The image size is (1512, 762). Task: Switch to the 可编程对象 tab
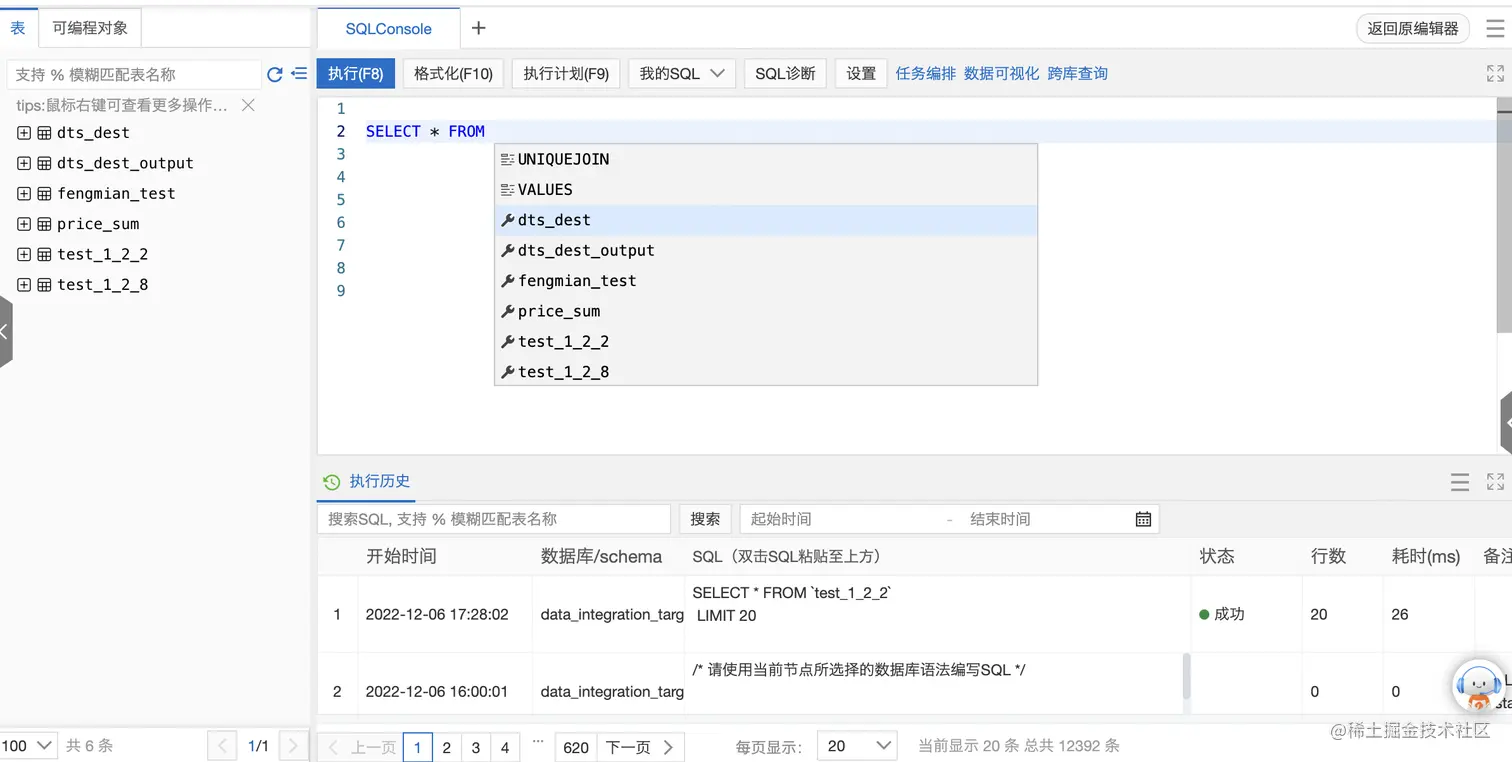coord(89,27)
